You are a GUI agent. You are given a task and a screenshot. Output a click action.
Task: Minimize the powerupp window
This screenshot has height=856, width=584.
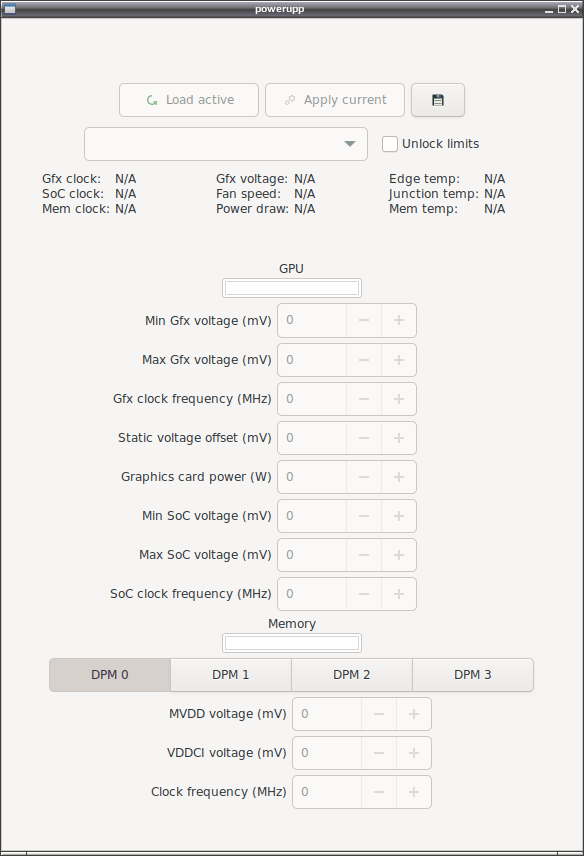549,10
